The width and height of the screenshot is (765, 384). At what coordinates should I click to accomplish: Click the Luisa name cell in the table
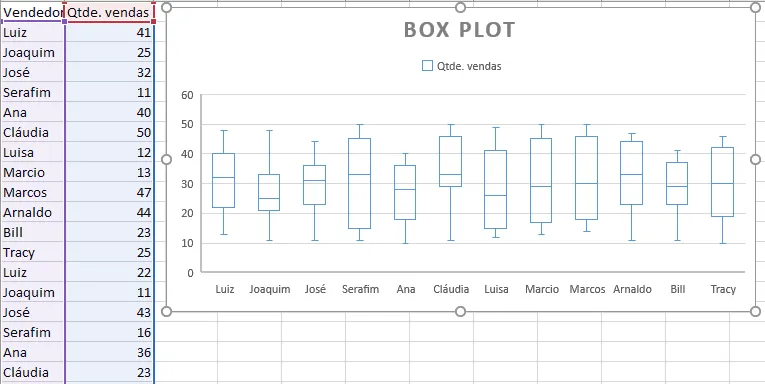pos(33,152)
